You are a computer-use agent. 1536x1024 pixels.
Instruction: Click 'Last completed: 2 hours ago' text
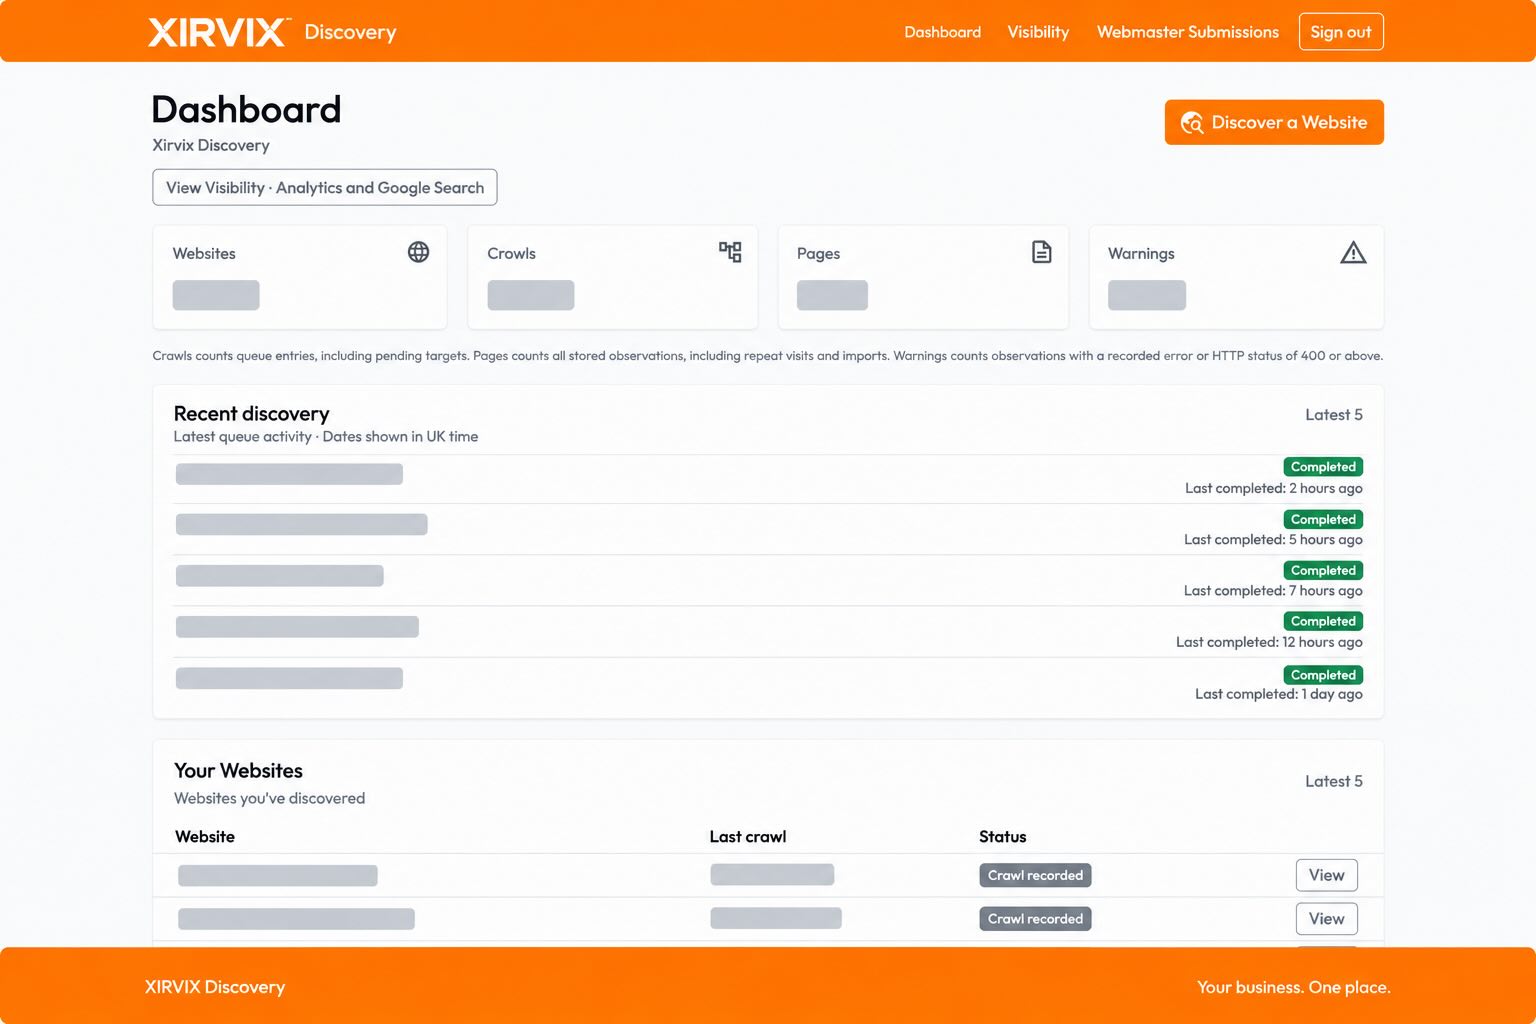1273,488
